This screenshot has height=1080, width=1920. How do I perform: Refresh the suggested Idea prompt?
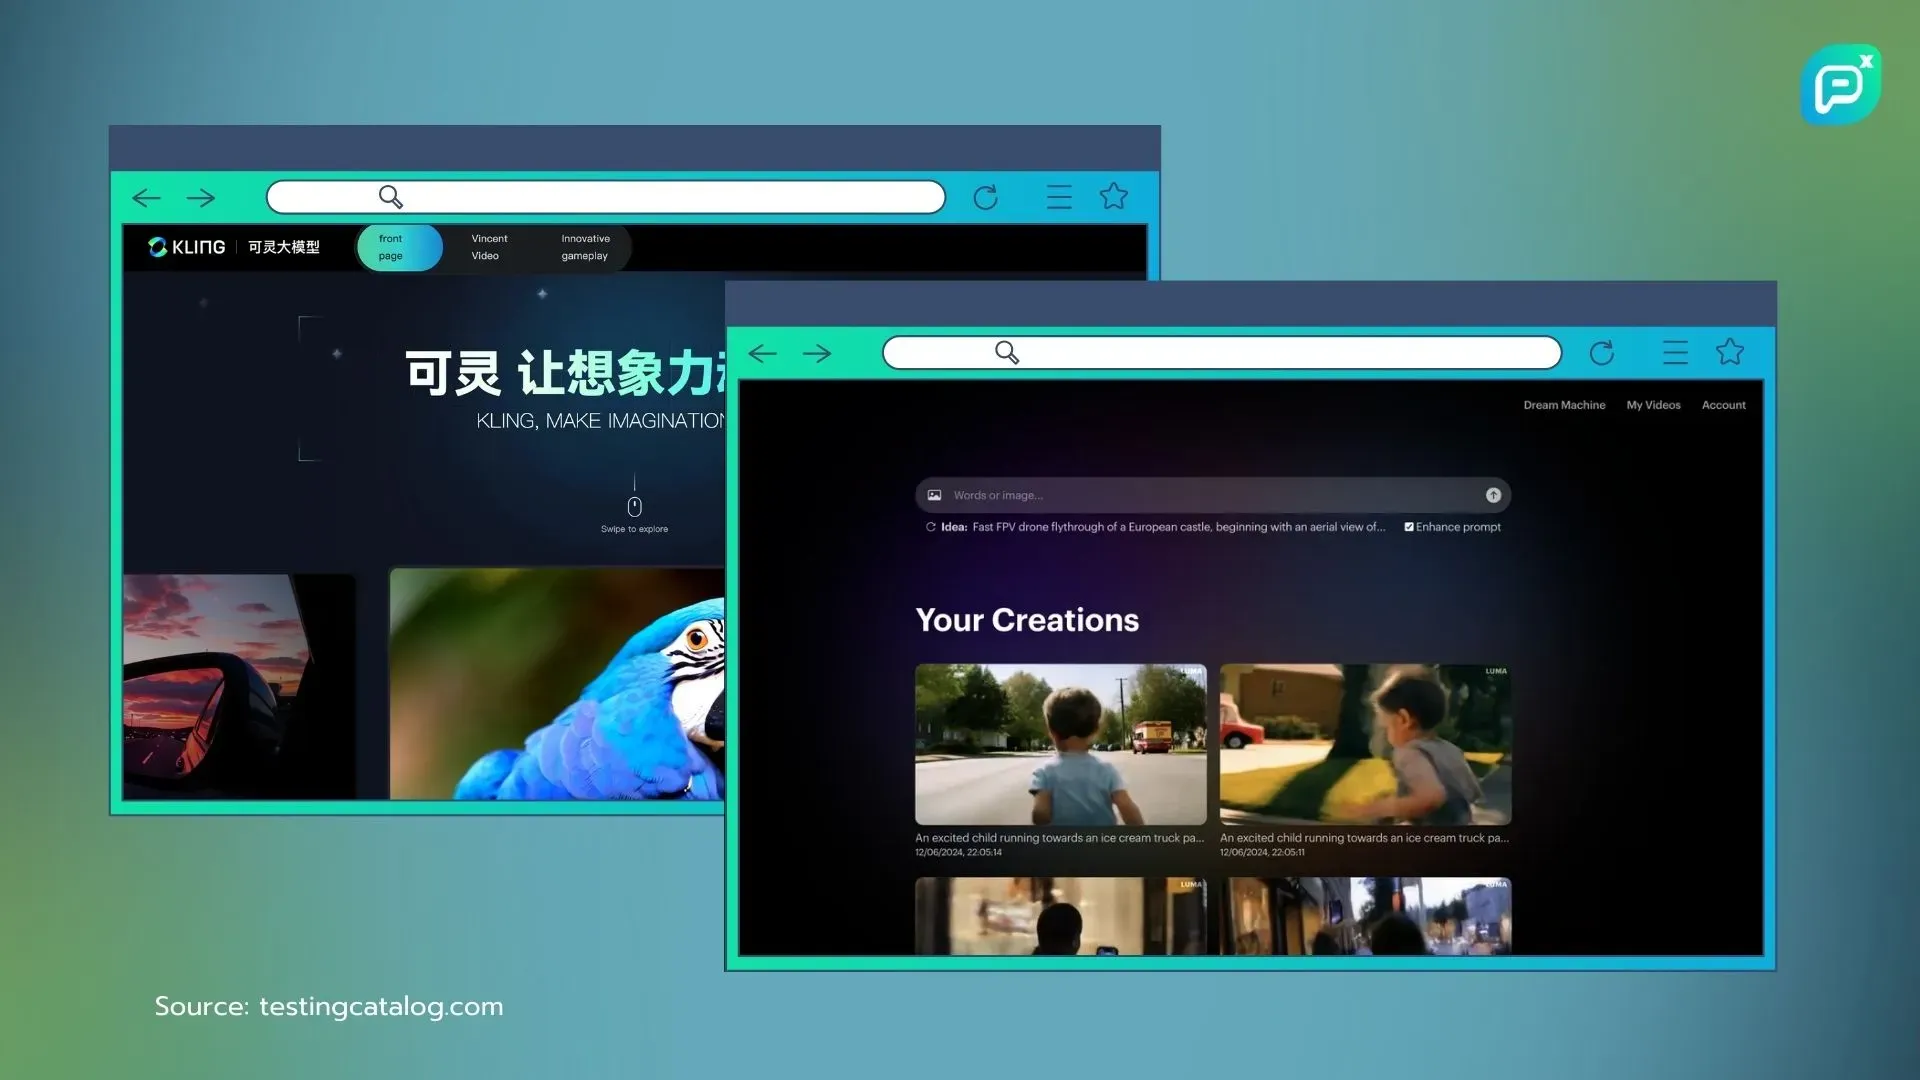(930, 527)
